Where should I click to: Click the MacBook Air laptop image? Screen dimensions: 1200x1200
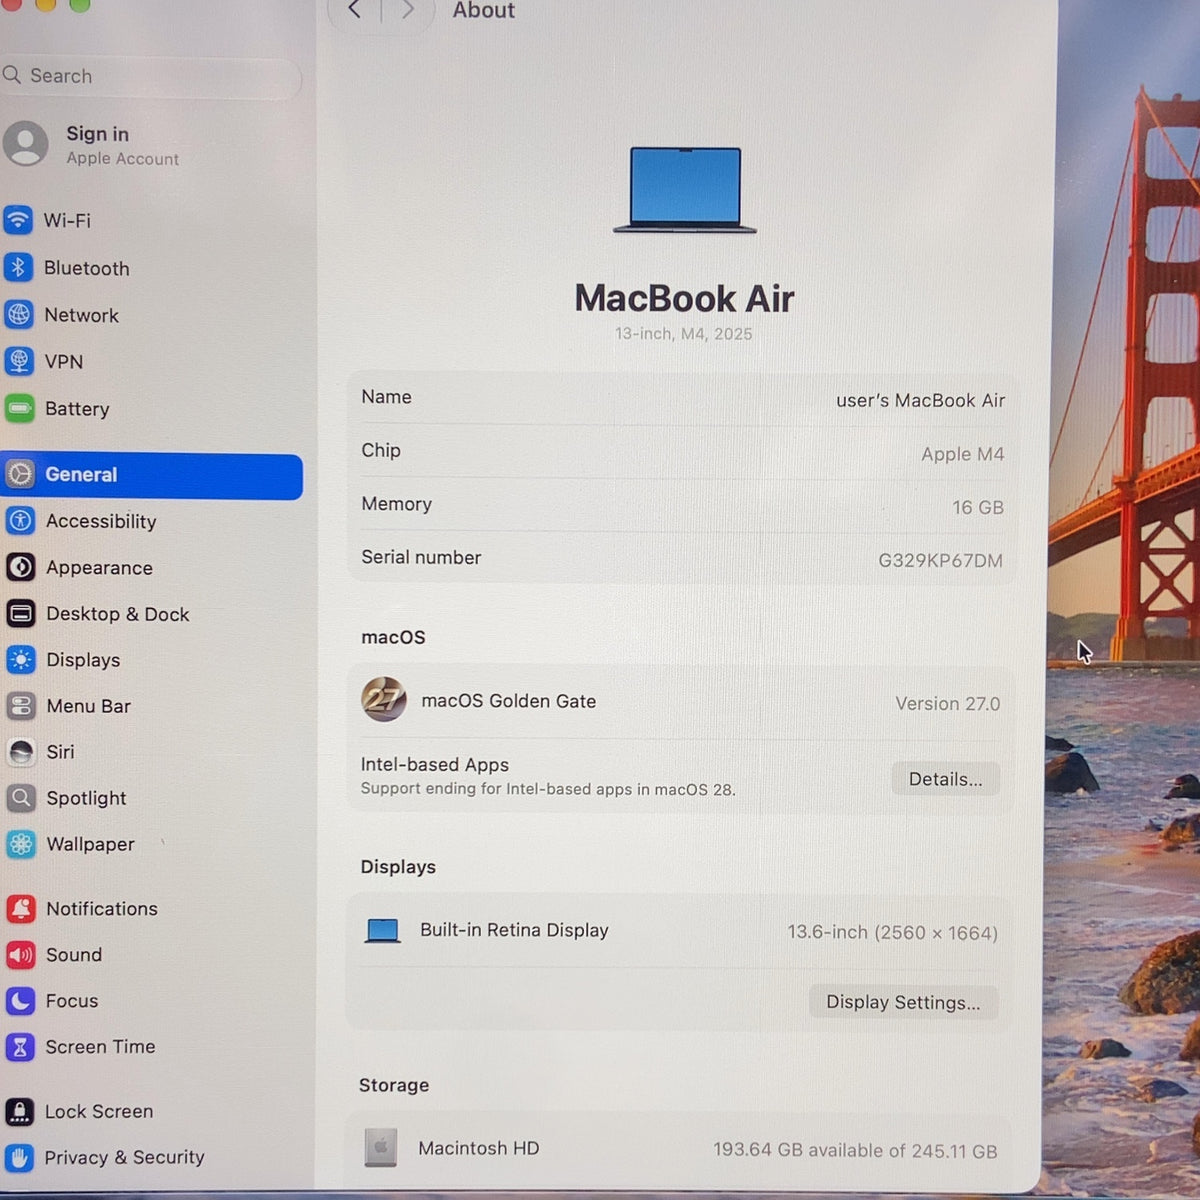pyautogui.click(x=685, y=190)
